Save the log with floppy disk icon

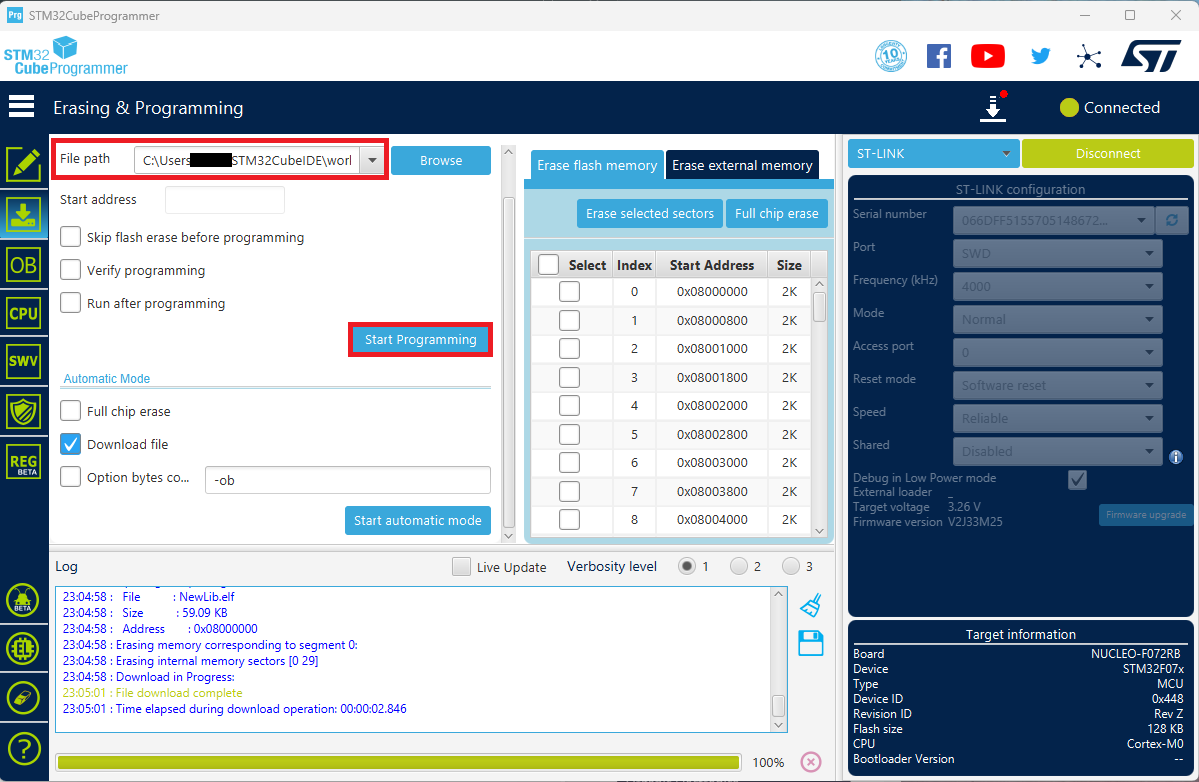click(811, 643)
